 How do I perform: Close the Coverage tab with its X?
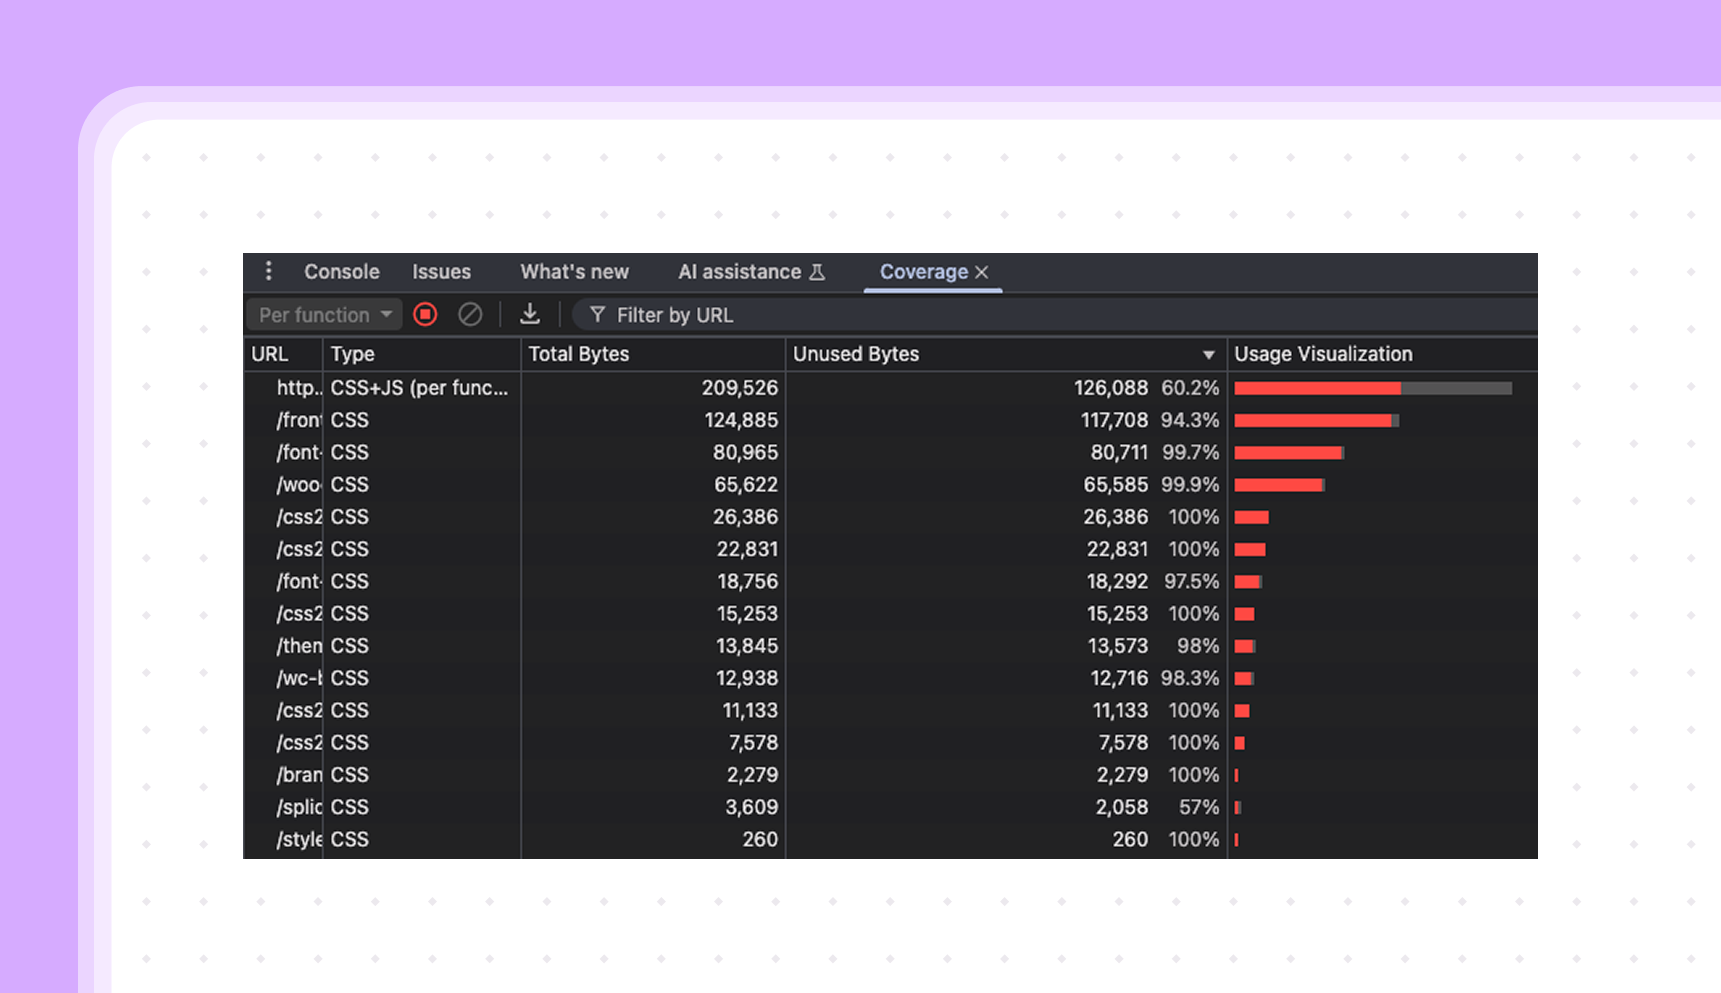(x=982, y=272)
